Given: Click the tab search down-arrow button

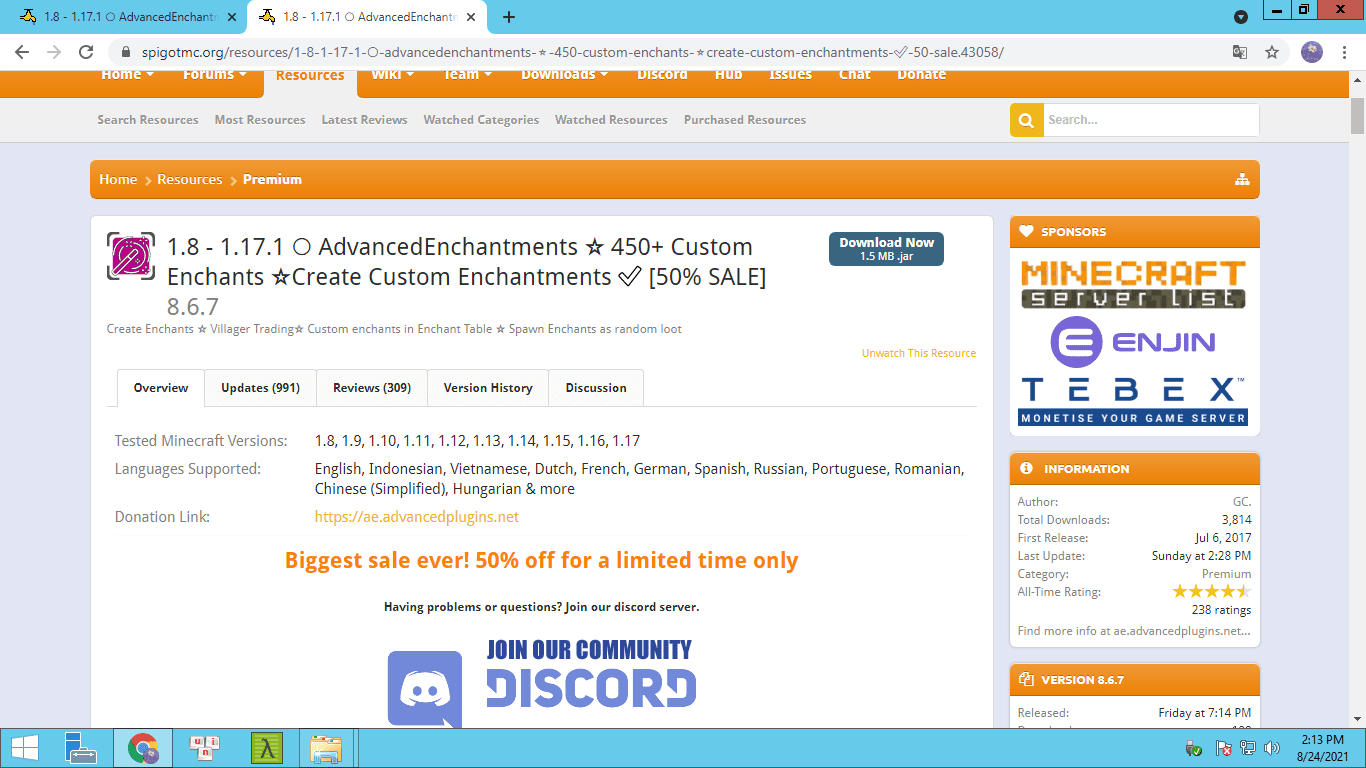Looking at the screenshot, I should click(1241, 17).
